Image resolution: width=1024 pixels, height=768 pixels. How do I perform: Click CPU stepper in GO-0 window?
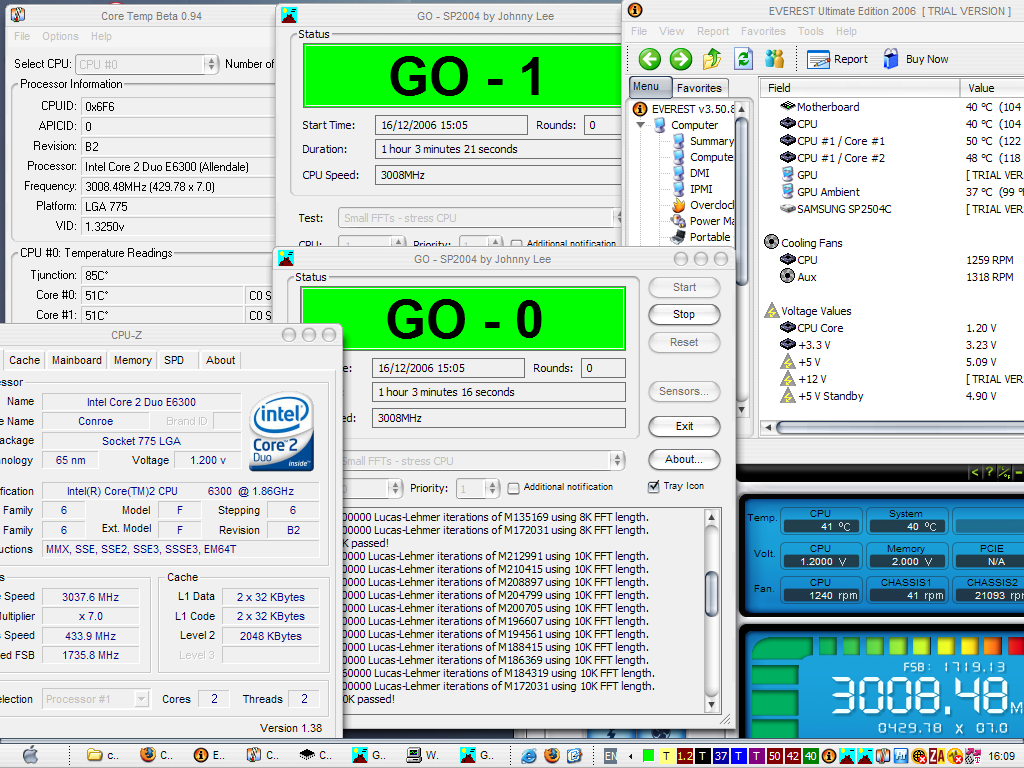[394, 488]
